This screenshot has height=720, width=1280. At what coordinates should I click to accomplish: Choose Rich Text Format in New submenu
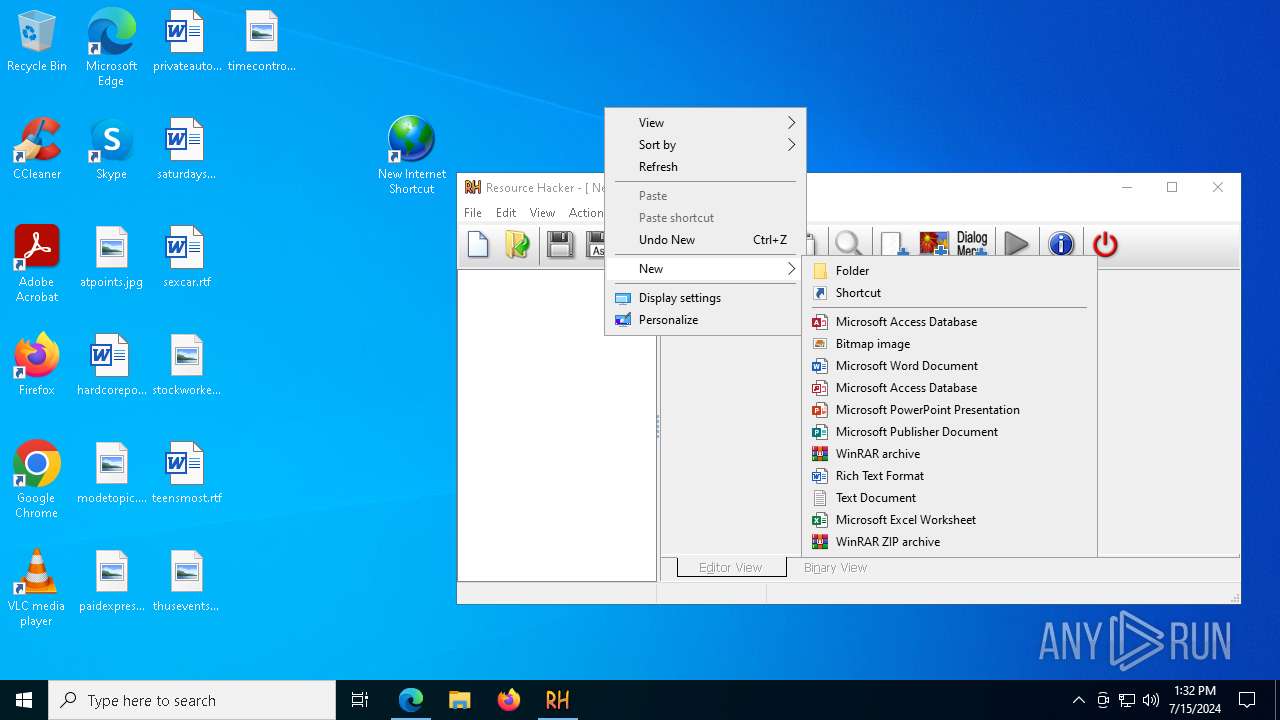[x=949, y=476]
